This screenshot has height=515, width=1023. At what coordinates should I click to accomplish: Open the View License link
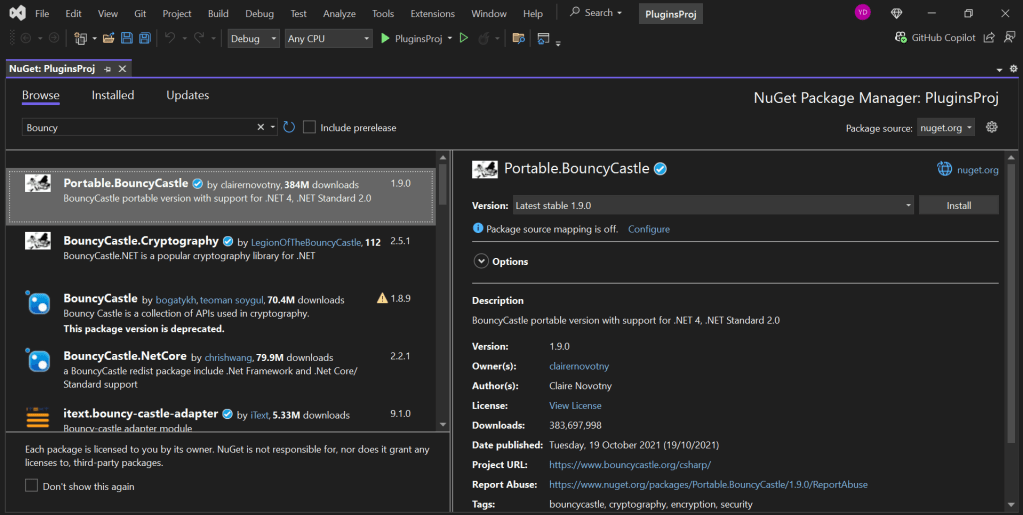[575, 405]
